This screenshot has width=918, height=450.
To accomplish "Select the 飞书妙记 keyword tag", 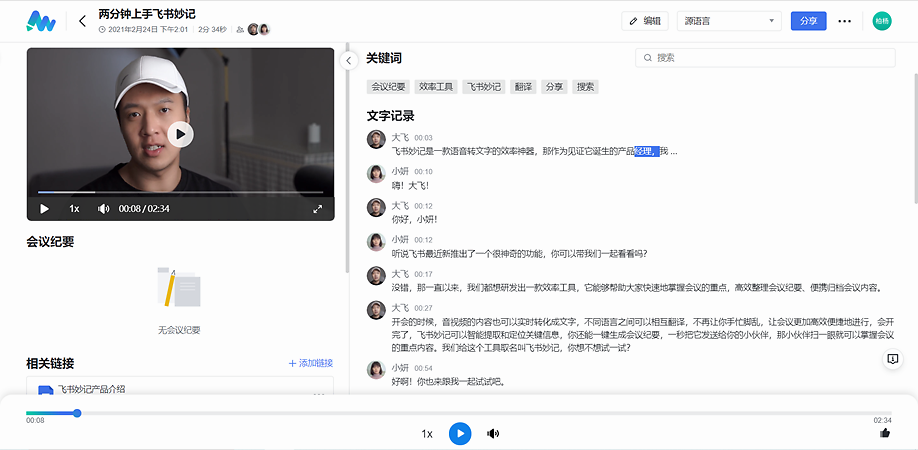I will click(x=483, y=87).
